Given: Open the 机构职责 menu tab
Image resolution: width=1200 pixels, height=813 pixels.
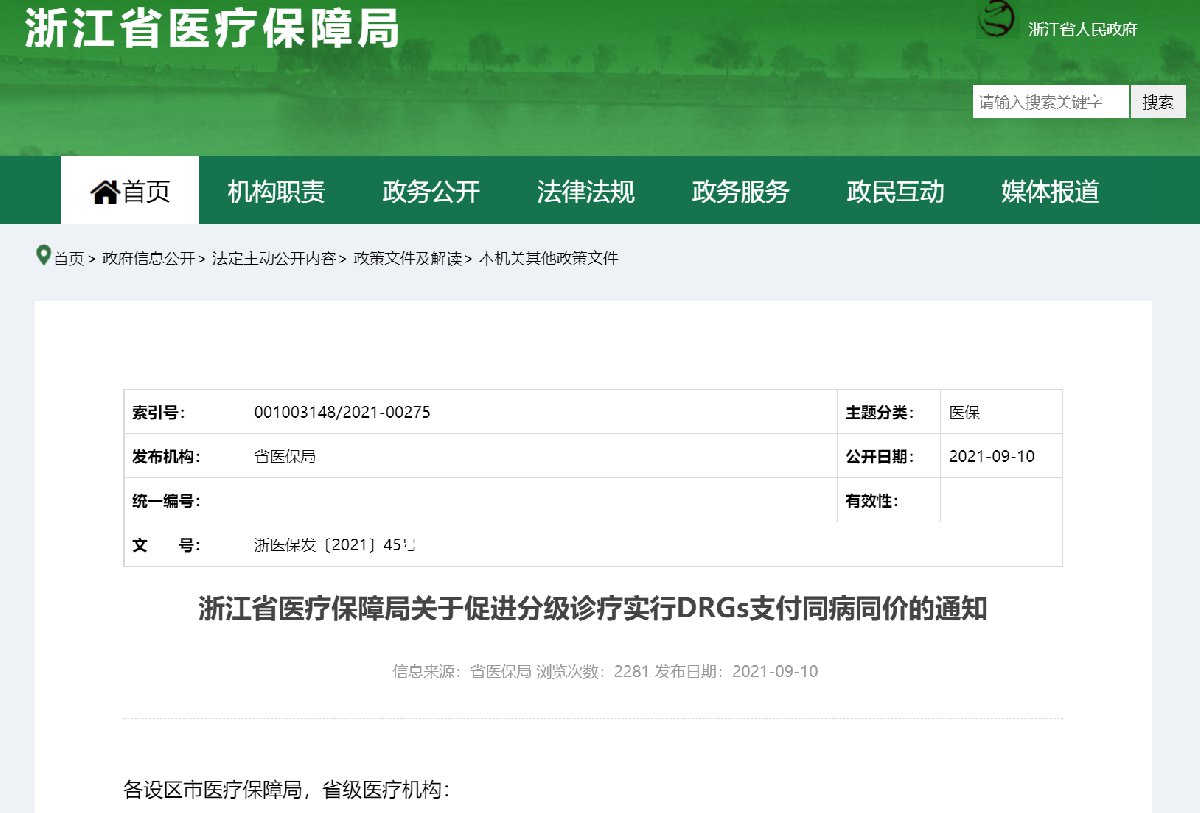Looking at the screenshot, I should click(x=276, y=191).
